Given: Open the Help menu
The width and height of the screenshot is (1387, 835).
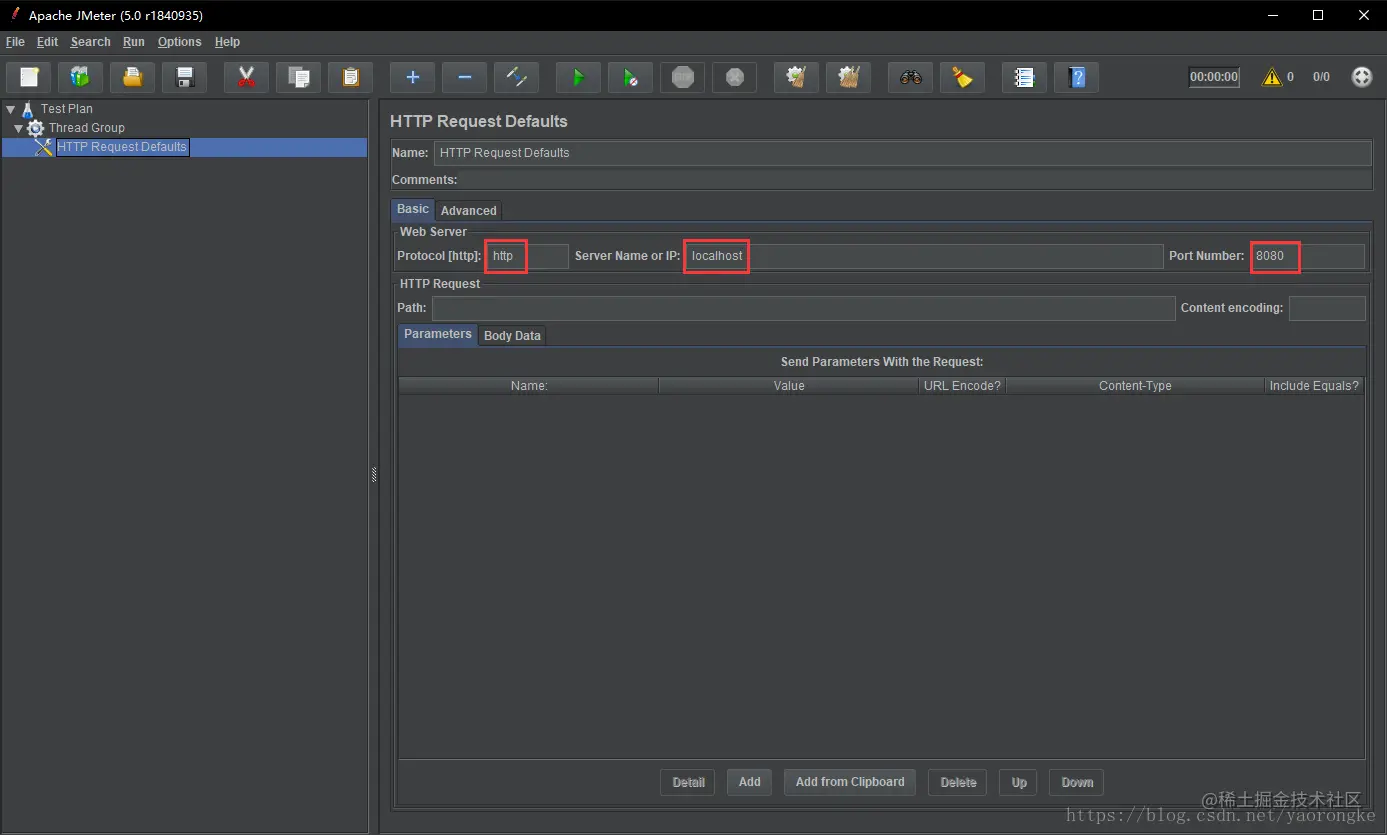Looking at the screenshot, I should [x=227, y=42].
